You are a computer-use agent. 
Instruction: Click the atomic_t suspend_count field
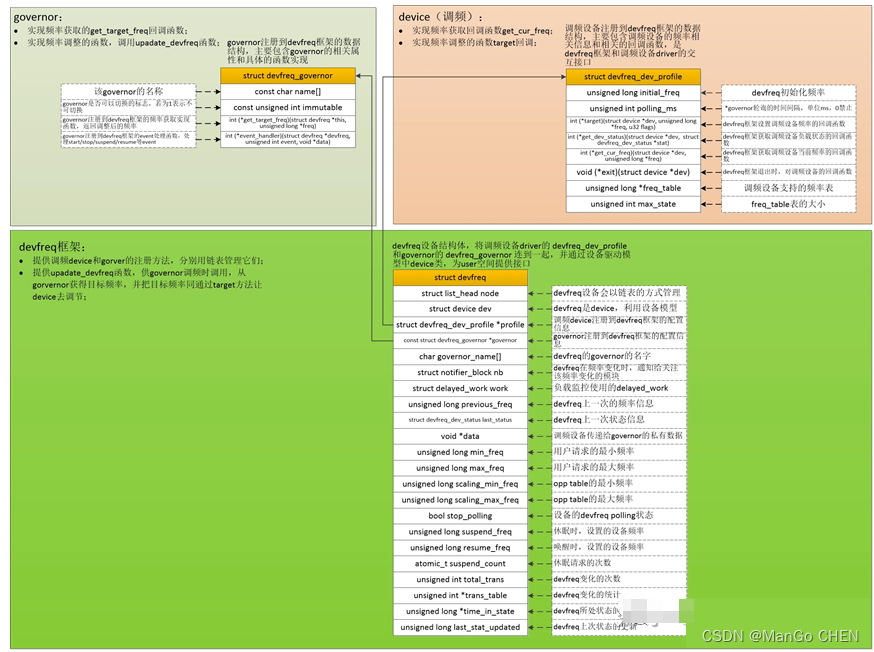(x=460, y=563)
